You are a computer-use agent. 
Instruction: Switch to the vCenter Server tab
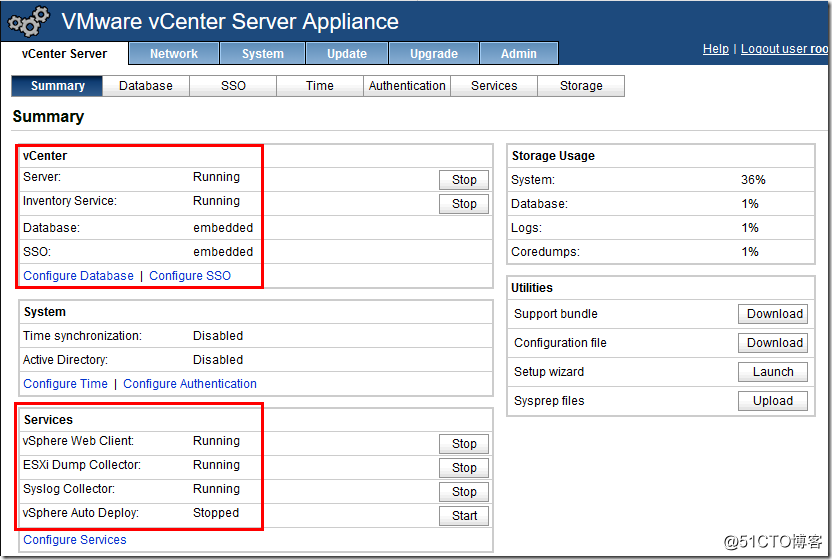[x=64, y=54]
